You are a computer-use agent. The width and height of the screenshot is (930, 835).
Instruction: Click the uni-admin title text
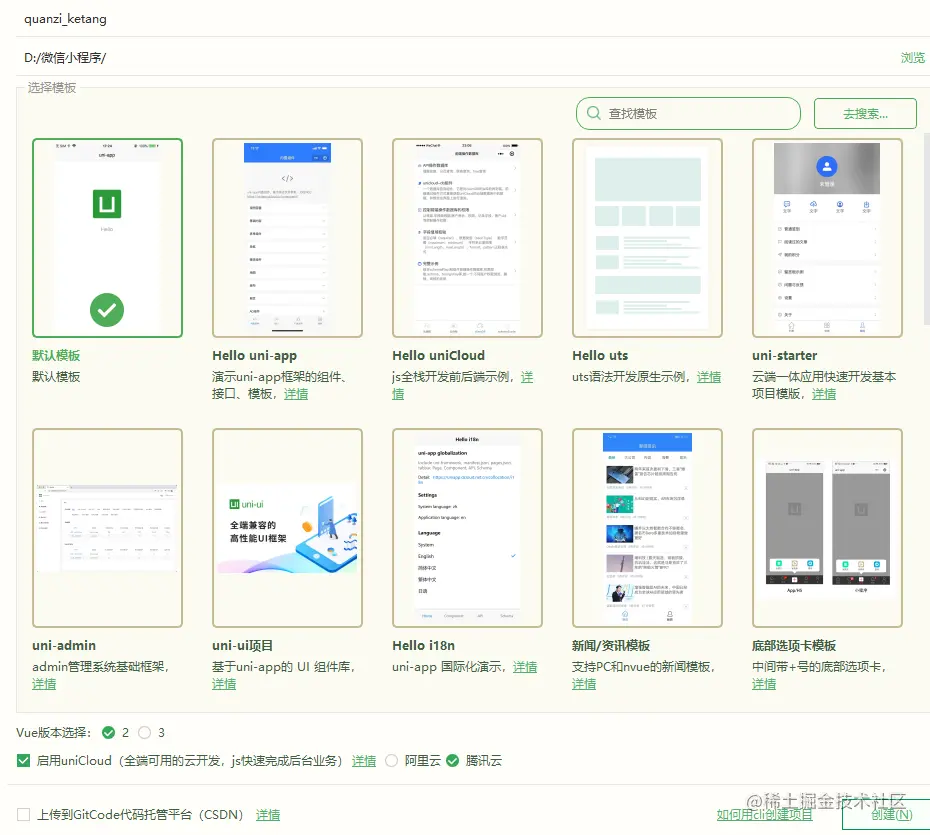pos(64,645)
